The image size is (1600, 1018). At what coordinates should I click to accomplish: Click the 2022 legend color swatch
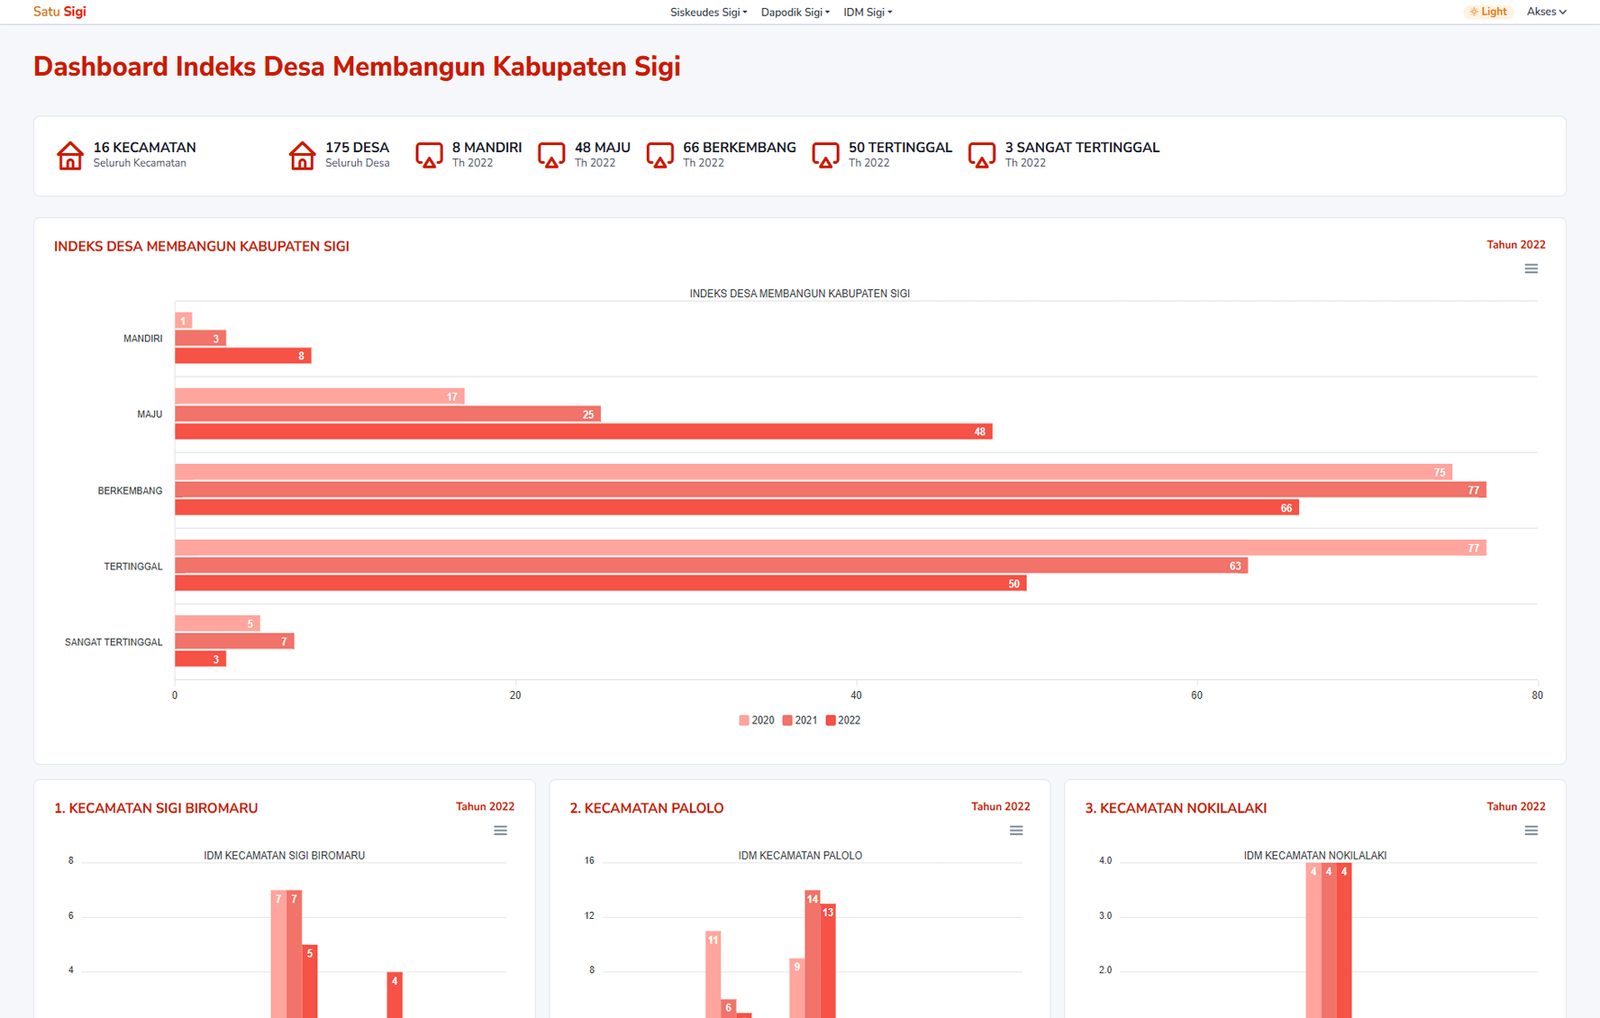(x=830, y=720)
